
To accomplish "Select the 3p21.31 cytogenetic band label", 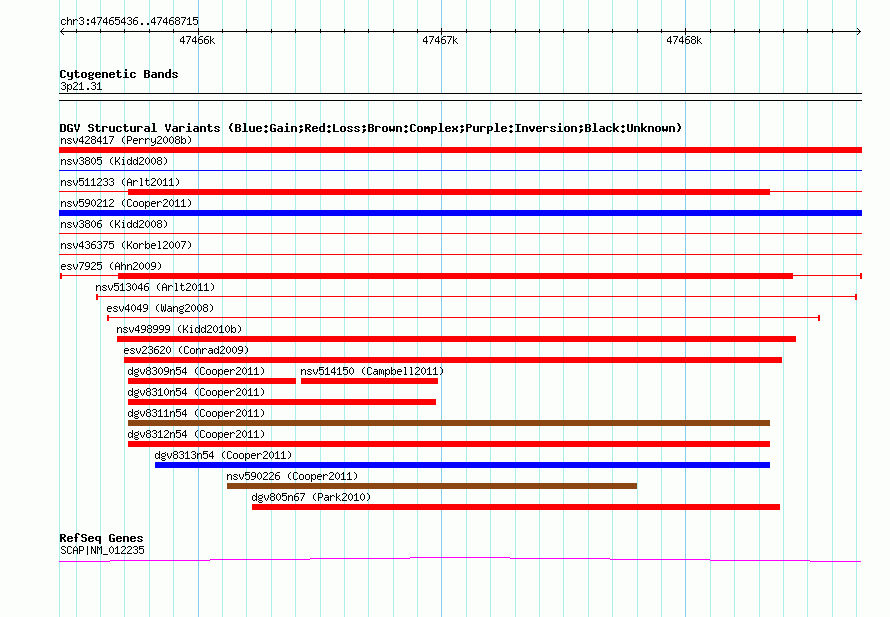I will tap(81, 86).
